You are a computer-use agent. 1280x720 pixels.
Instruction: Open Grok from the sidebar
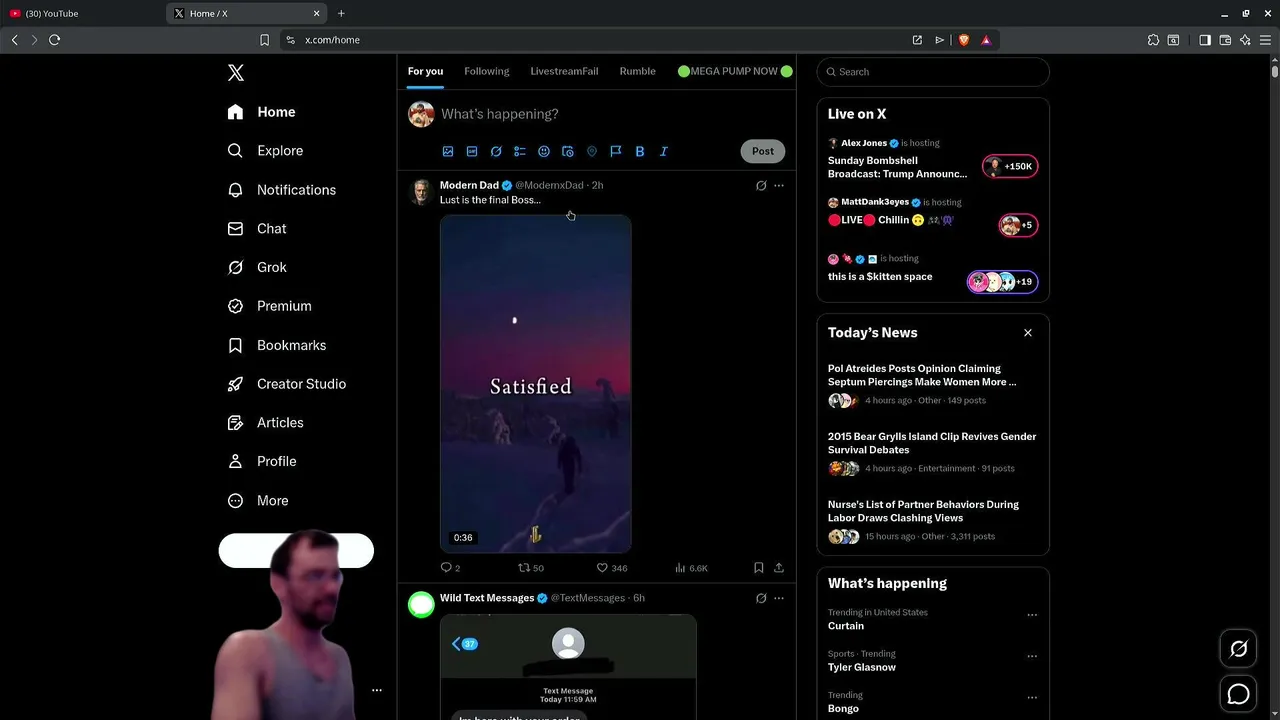tap(257, 268)
